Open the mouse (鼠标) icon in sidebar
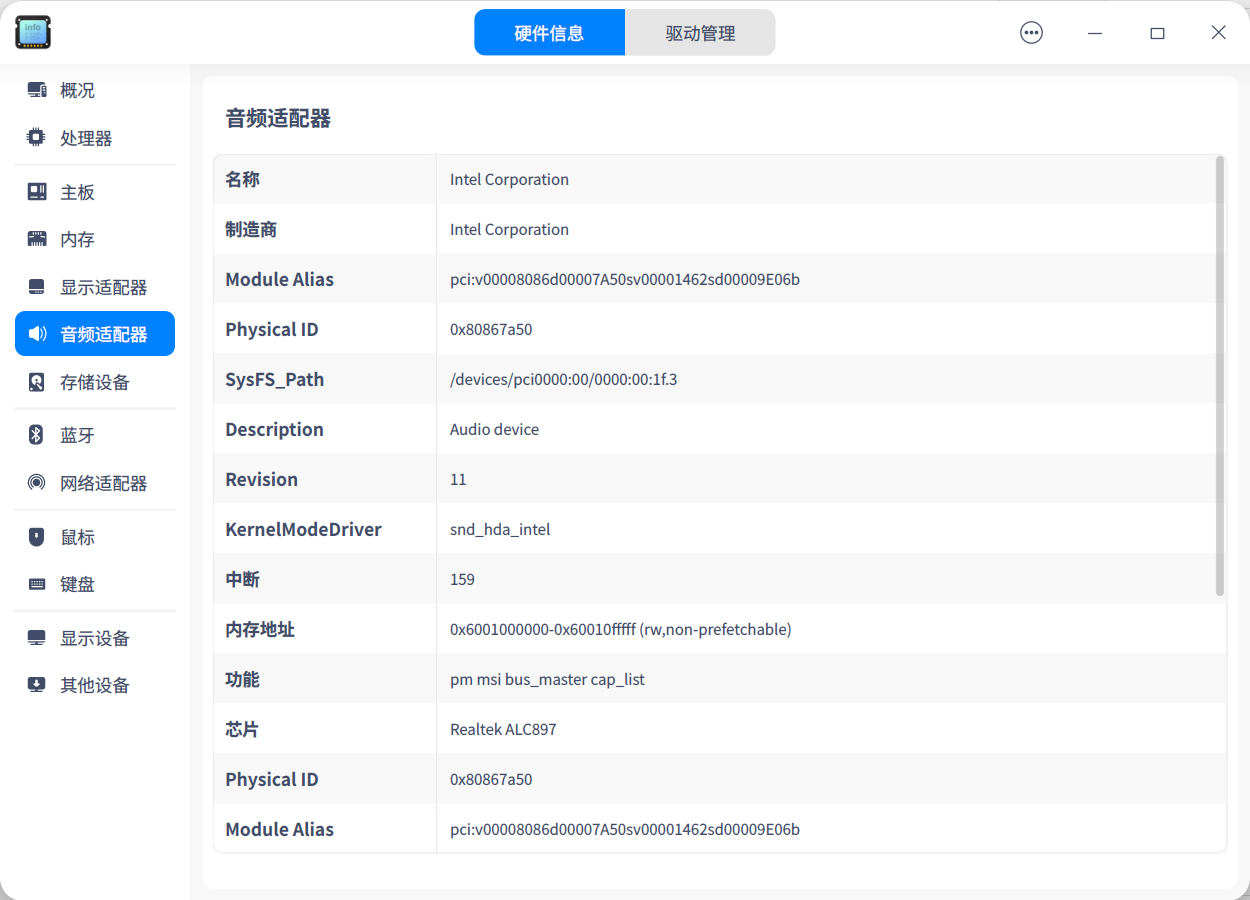Image resolution: width=1250 pixels, height=900 pixels. click(x=37, y=537)
